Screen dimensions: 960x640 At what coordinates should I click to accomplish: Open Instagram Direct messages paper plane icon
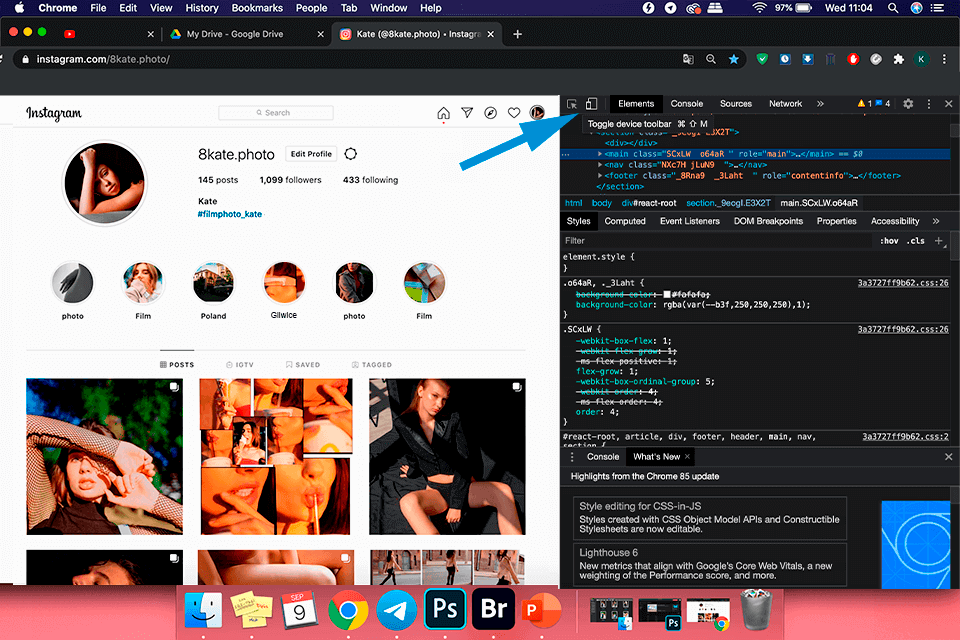click(467, 113)
